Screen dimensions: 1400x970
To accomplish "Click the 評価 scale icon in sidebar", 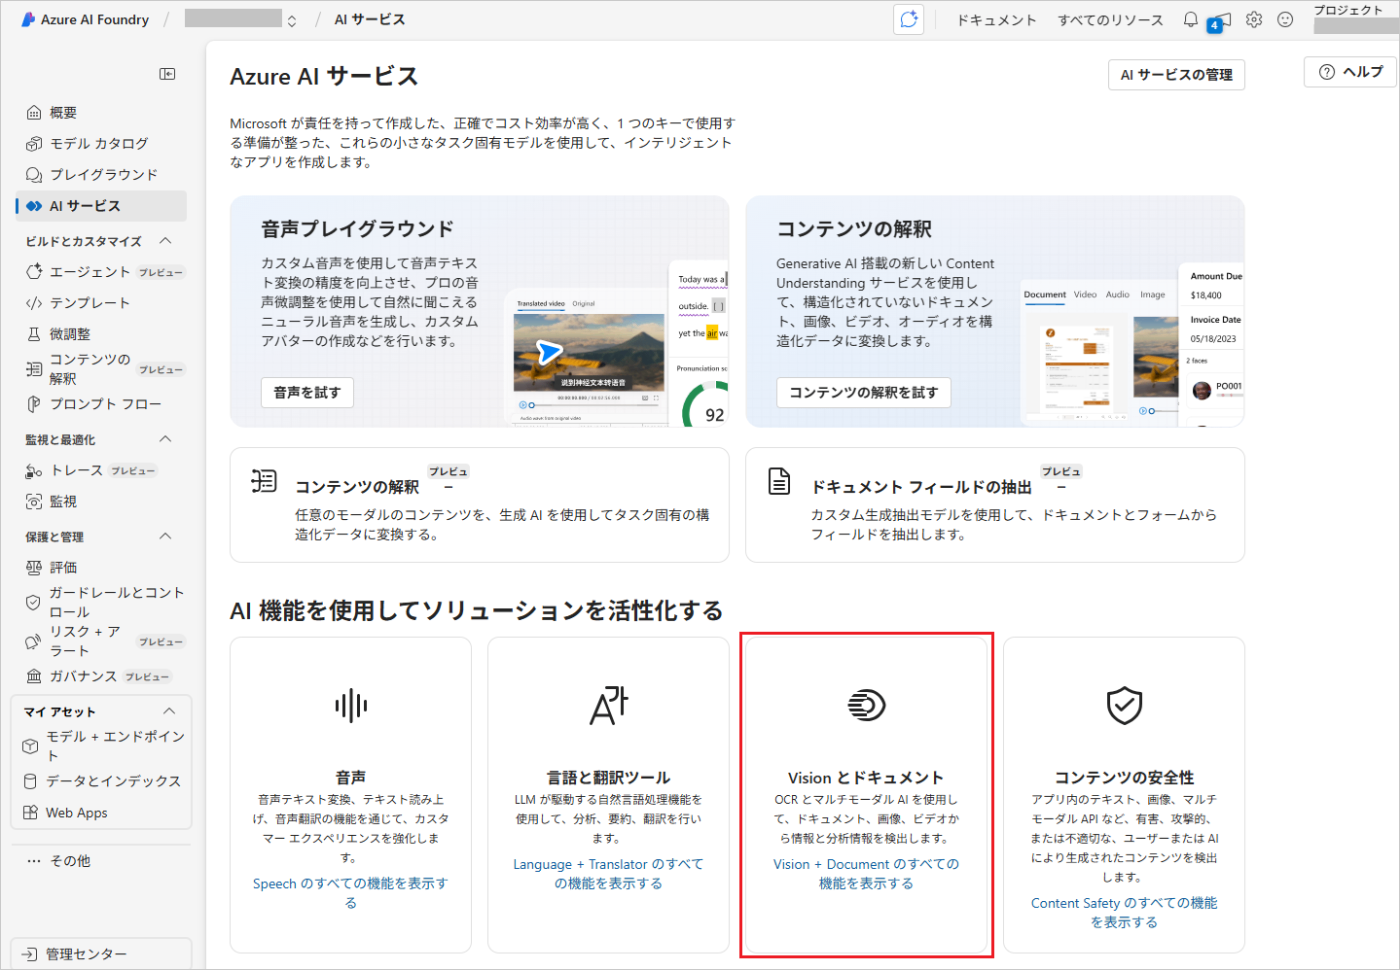I will 34,568.
